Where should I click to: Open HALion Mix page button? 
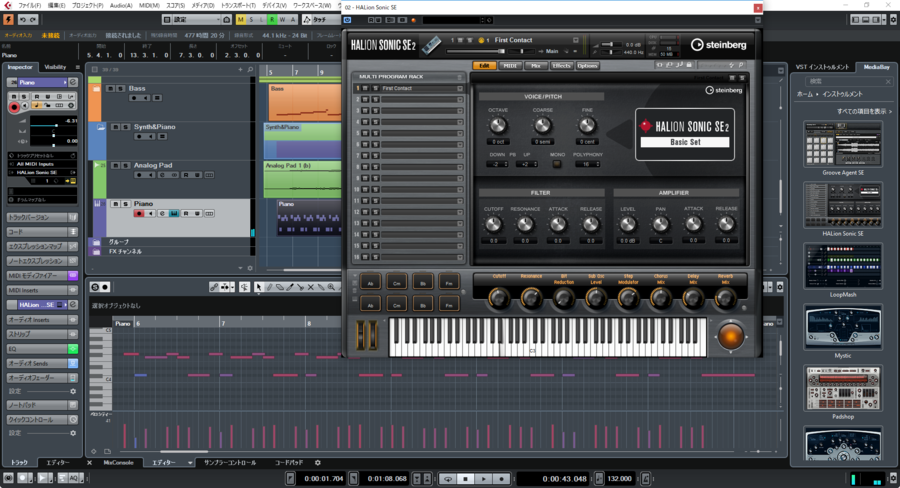point(536,65)
